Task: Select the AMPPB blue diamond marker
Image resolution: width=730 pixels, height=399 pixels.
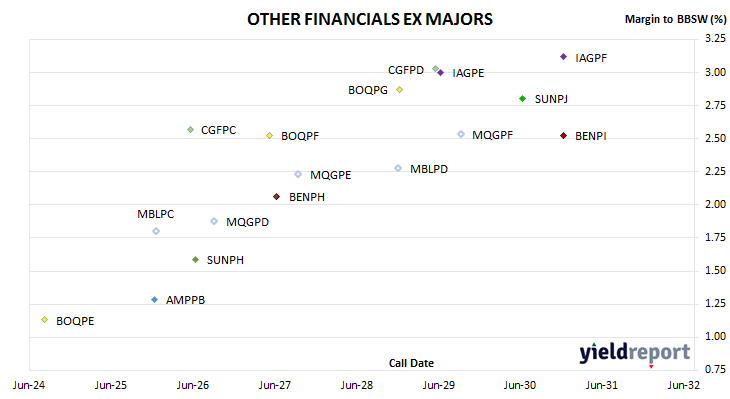Action: [x=155, y=299]
